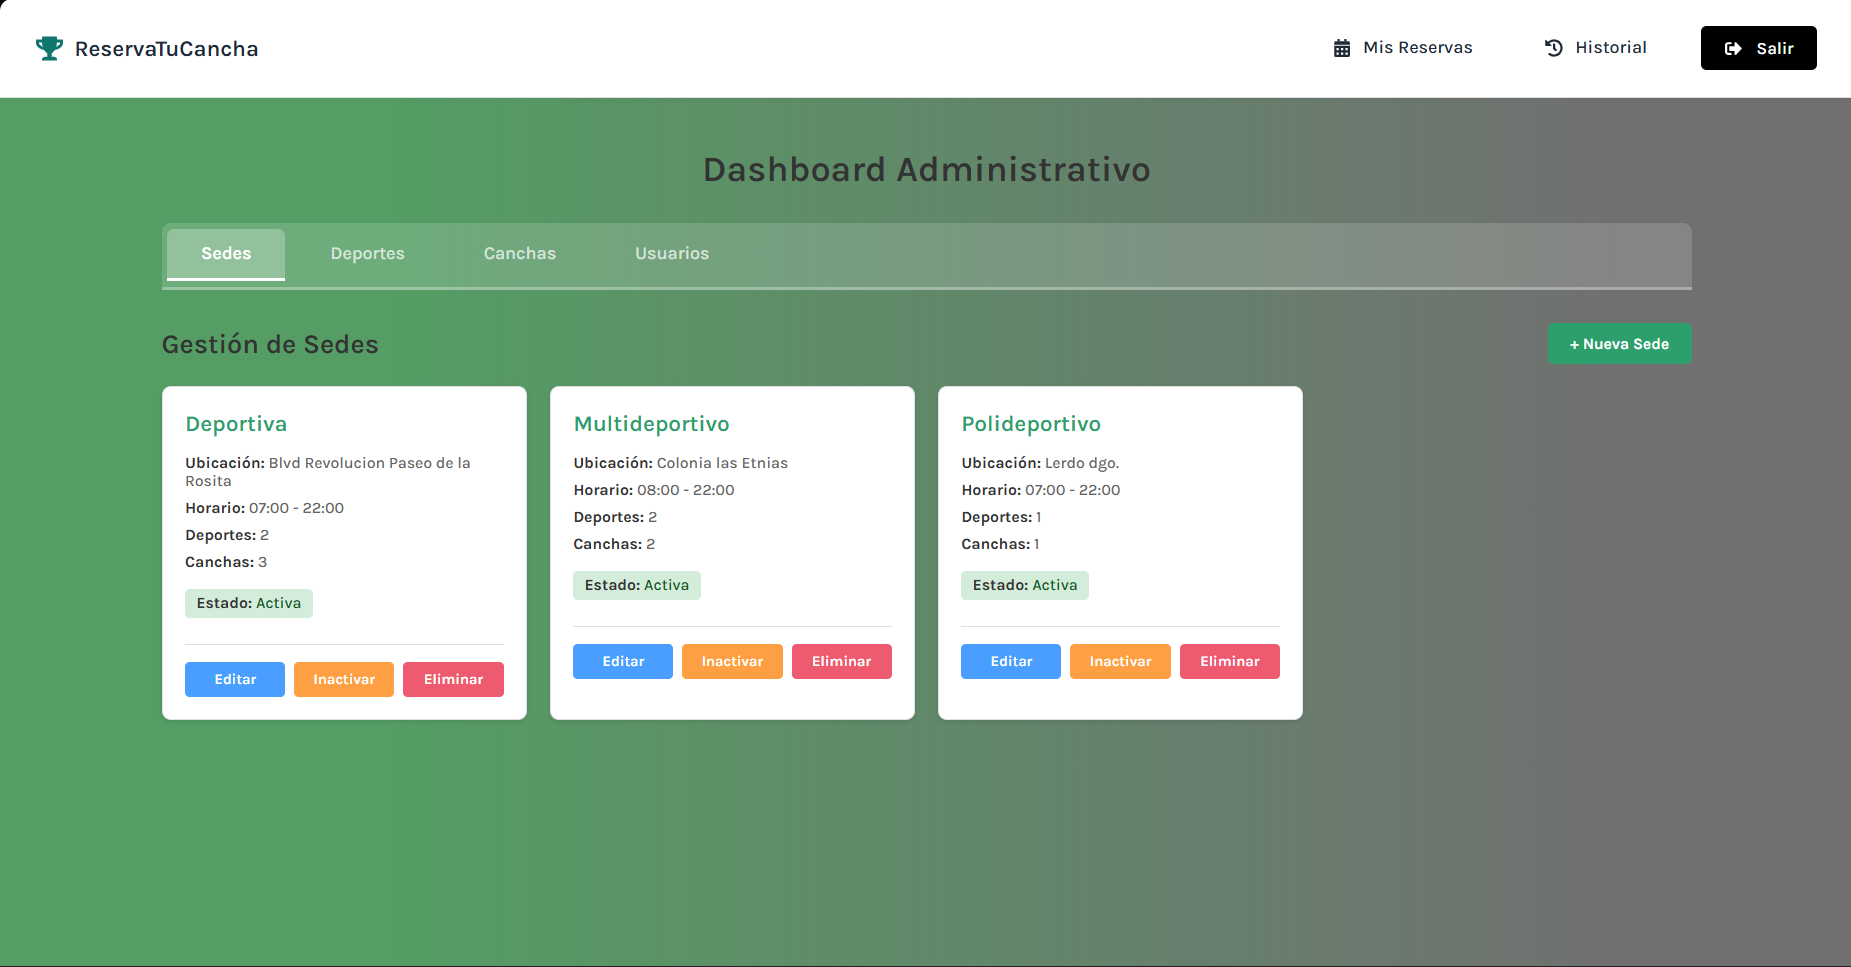Open the Usuarios tab

coord(672,254)
